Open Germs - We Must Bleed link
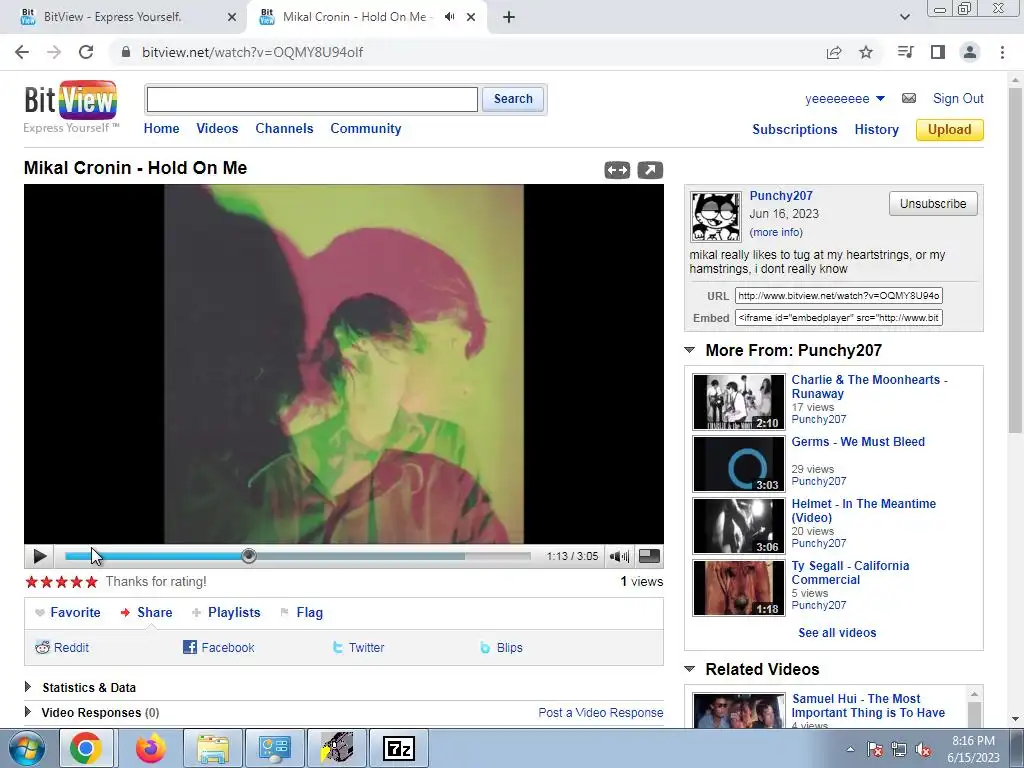This screenshot has width=1024, height=768. pos(858,442)
